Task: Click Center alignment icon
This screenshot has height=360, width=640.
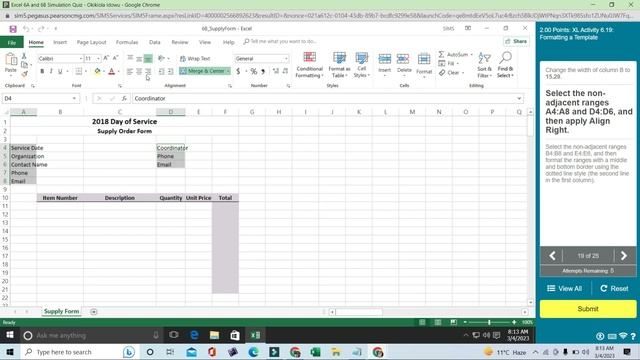Action: pyautogui.click(x=139, y=71)
